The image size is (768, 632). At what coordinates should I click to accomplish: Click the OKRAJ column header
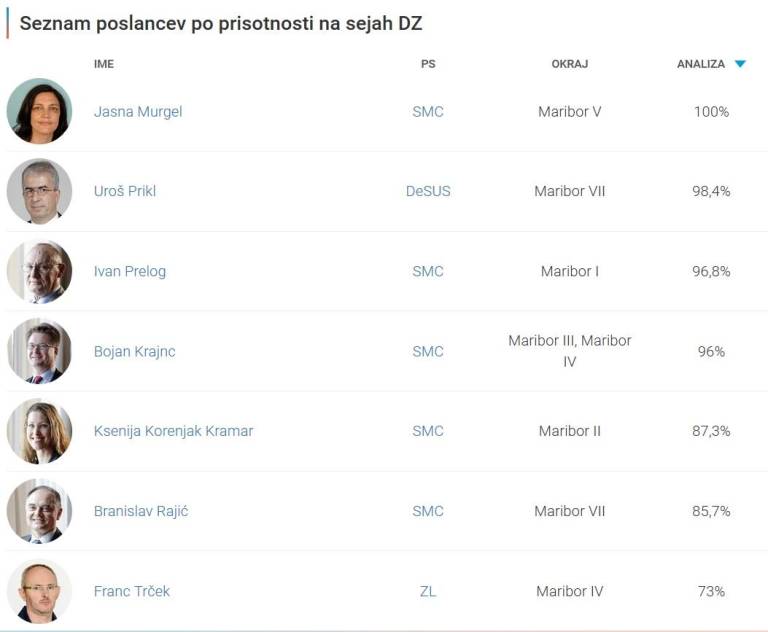tap(569, 64)
